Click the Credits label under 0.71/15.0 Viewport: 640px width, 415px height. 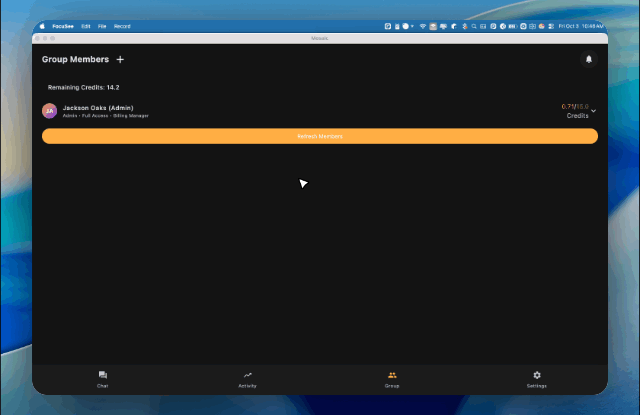click(578, 116)
